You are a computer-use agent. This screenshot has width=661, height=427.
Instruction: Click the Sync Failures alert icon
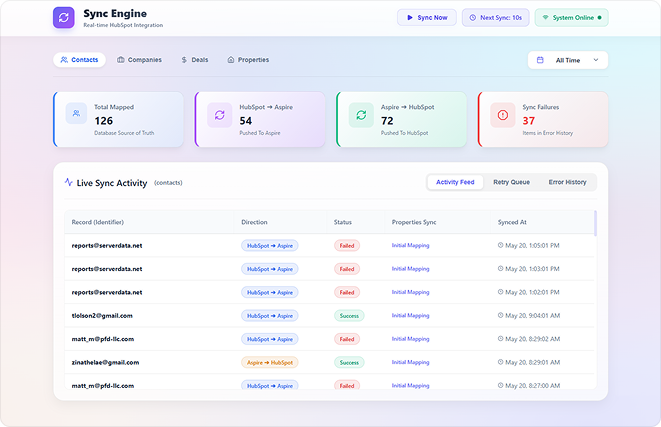click(503, 115)
